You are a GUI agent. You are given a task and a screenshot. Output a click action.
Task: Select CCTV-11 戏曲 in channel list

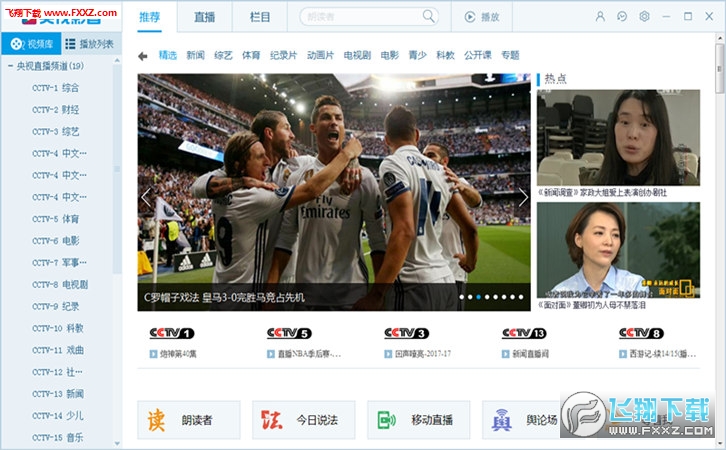[58, 350]
